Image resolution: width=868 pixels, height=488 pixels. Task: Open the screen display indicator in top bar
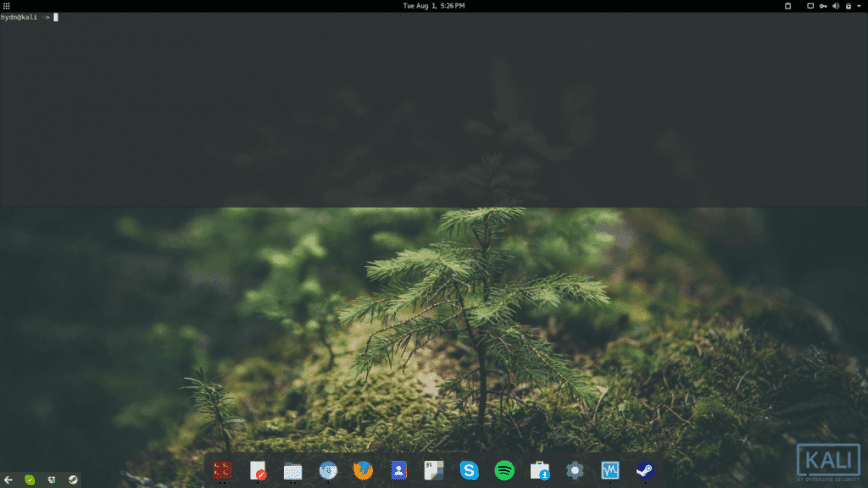[x=810, y=6]
